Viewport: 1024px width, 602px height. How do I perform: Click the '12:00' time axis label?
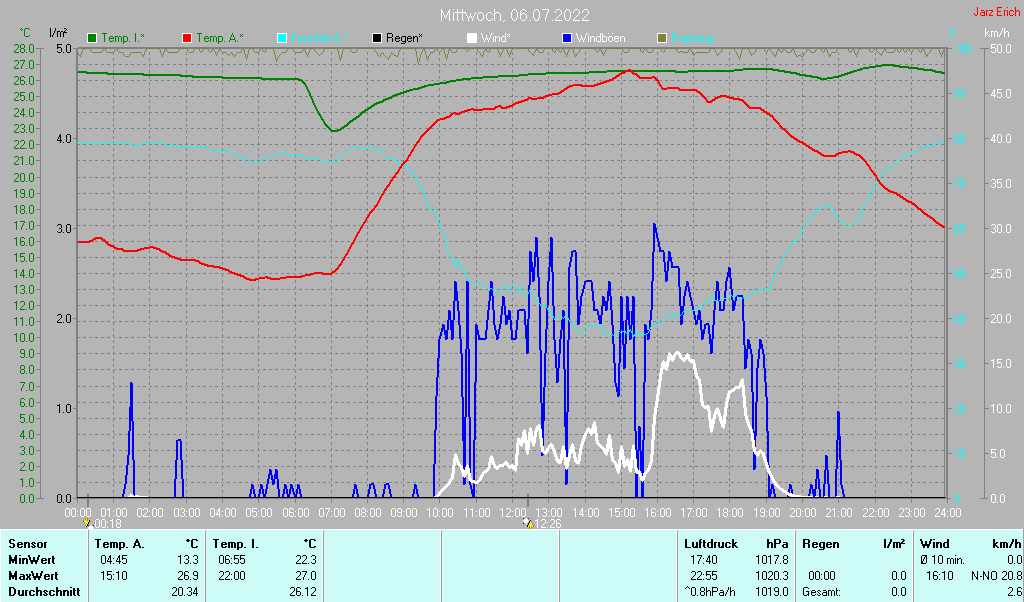512,513
